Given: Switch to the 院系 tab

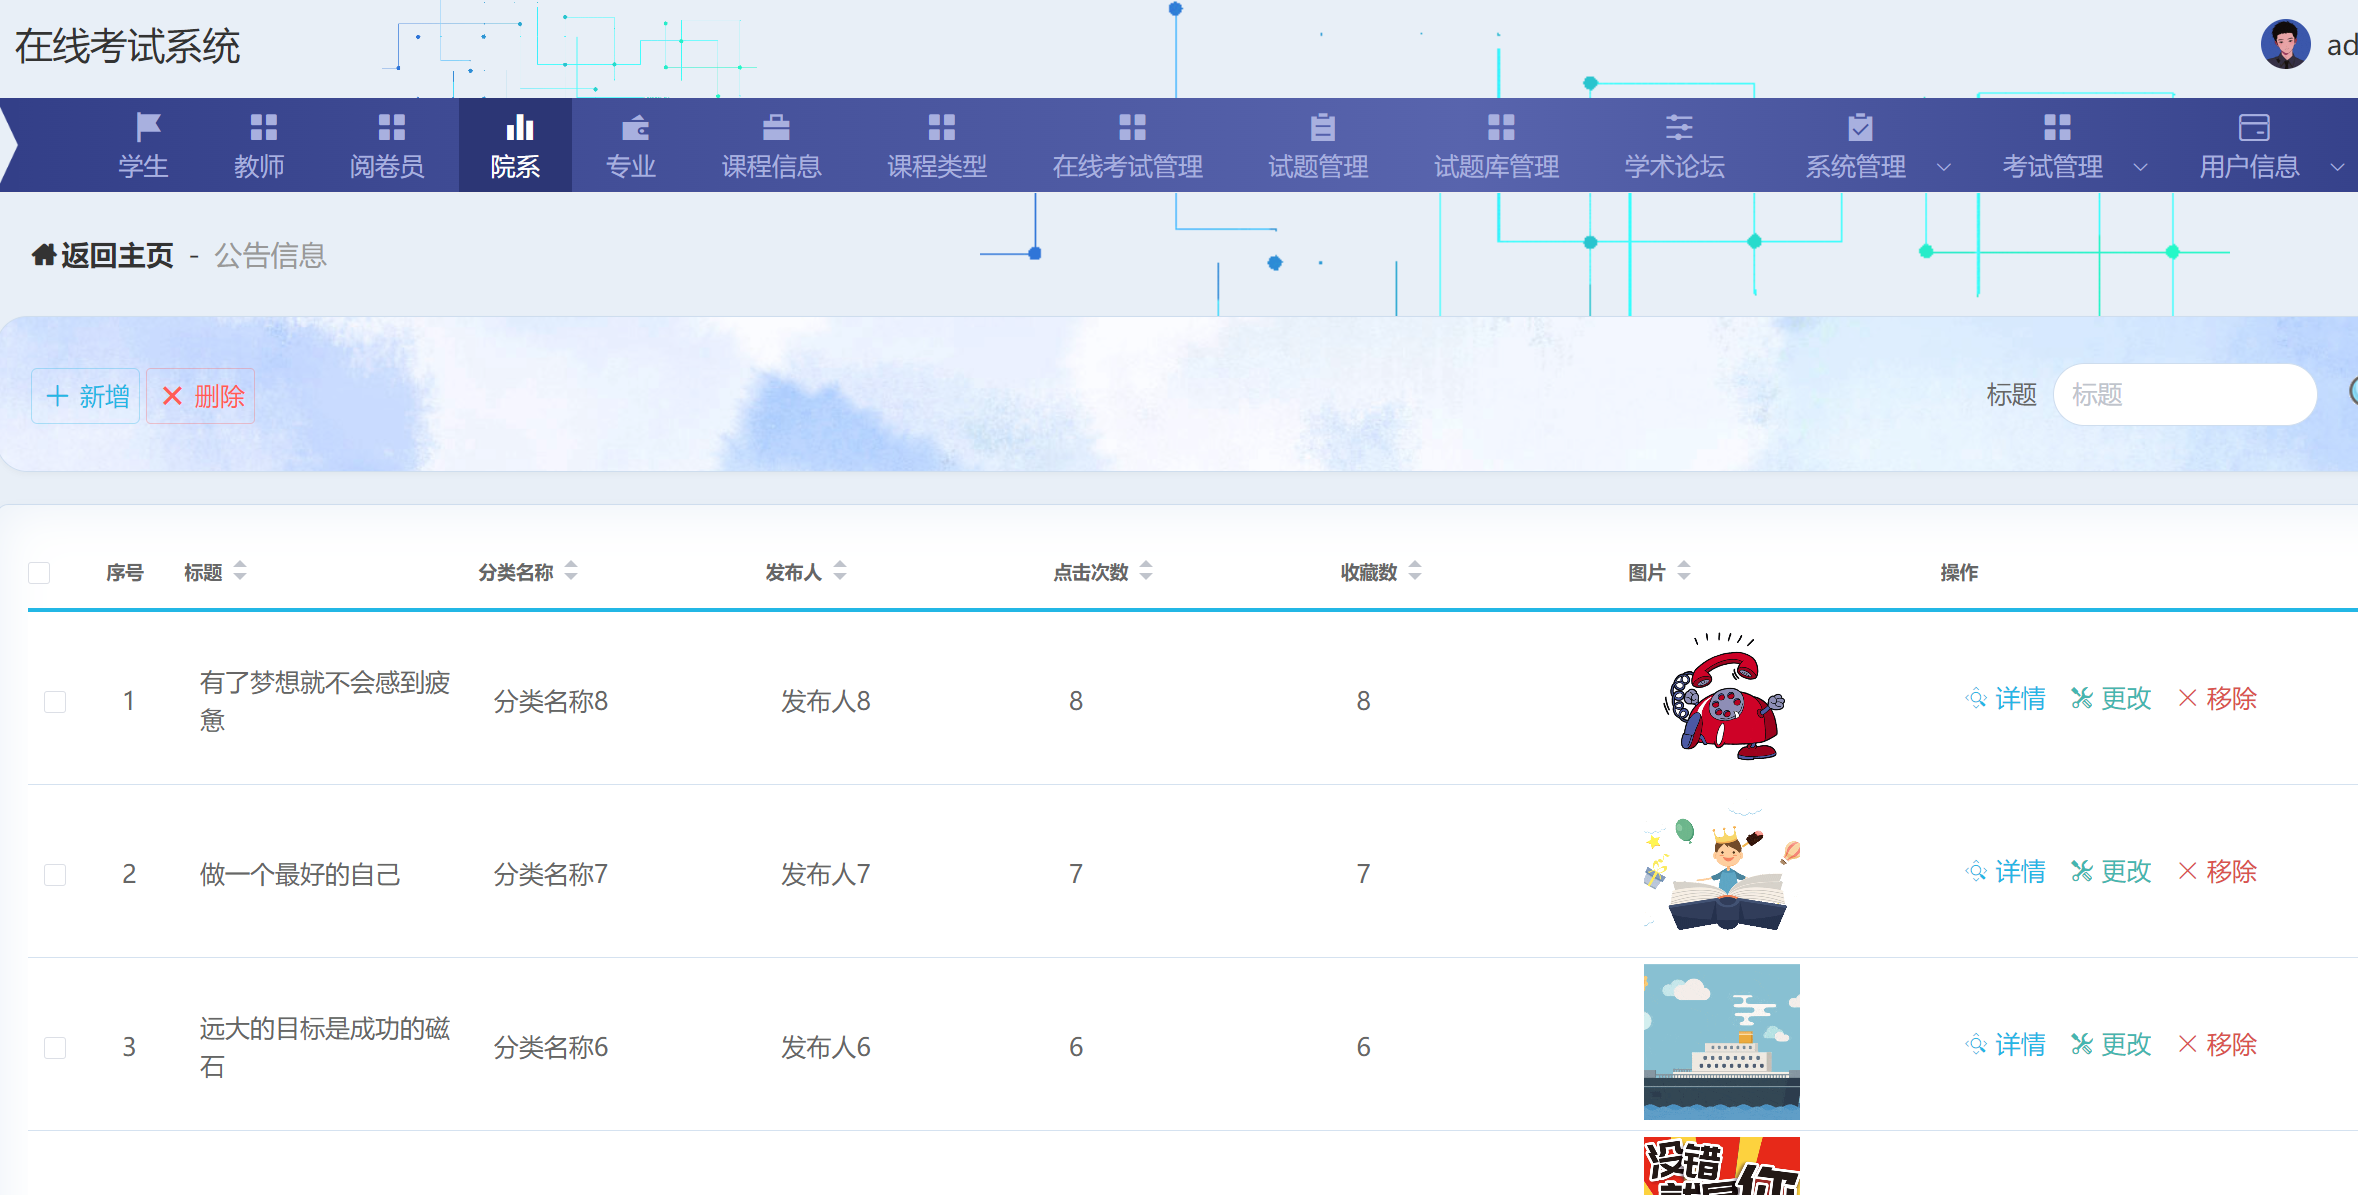Looking at the screenshot, I should tap(516, 145).
